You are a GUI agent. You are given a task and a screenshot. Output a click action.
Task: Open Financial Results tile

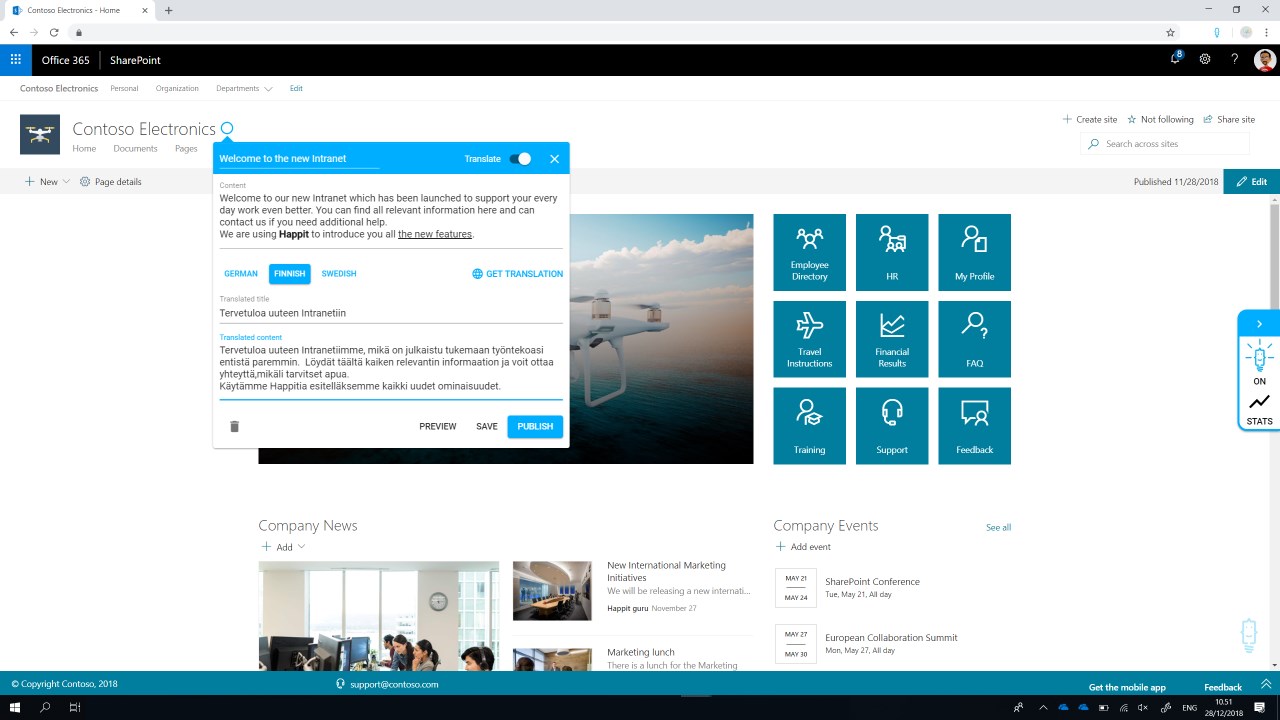click(892, 339)
